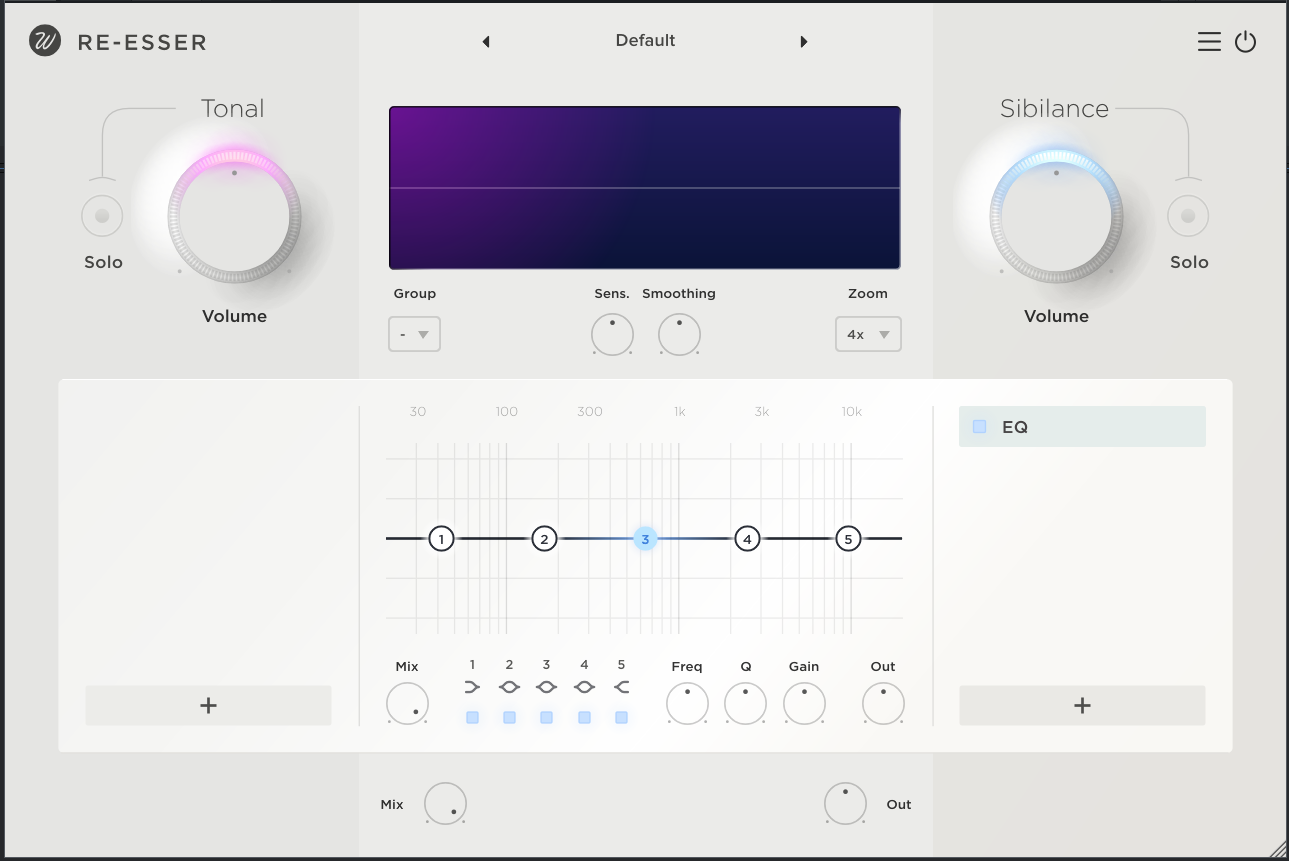Click the power bypass icon
Screen dimensions: 1289x861
pyautogui.click(x=1245, y=42)
